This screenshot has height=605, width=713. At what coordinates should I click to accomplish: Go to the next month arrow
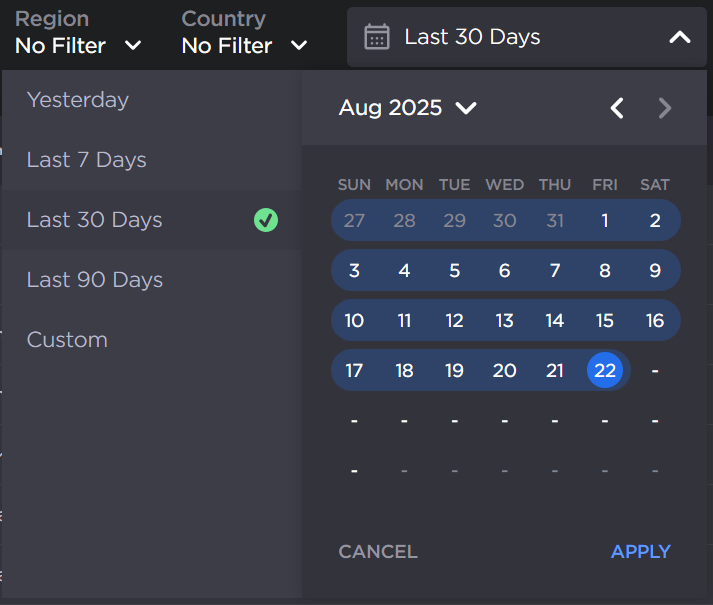665,108
